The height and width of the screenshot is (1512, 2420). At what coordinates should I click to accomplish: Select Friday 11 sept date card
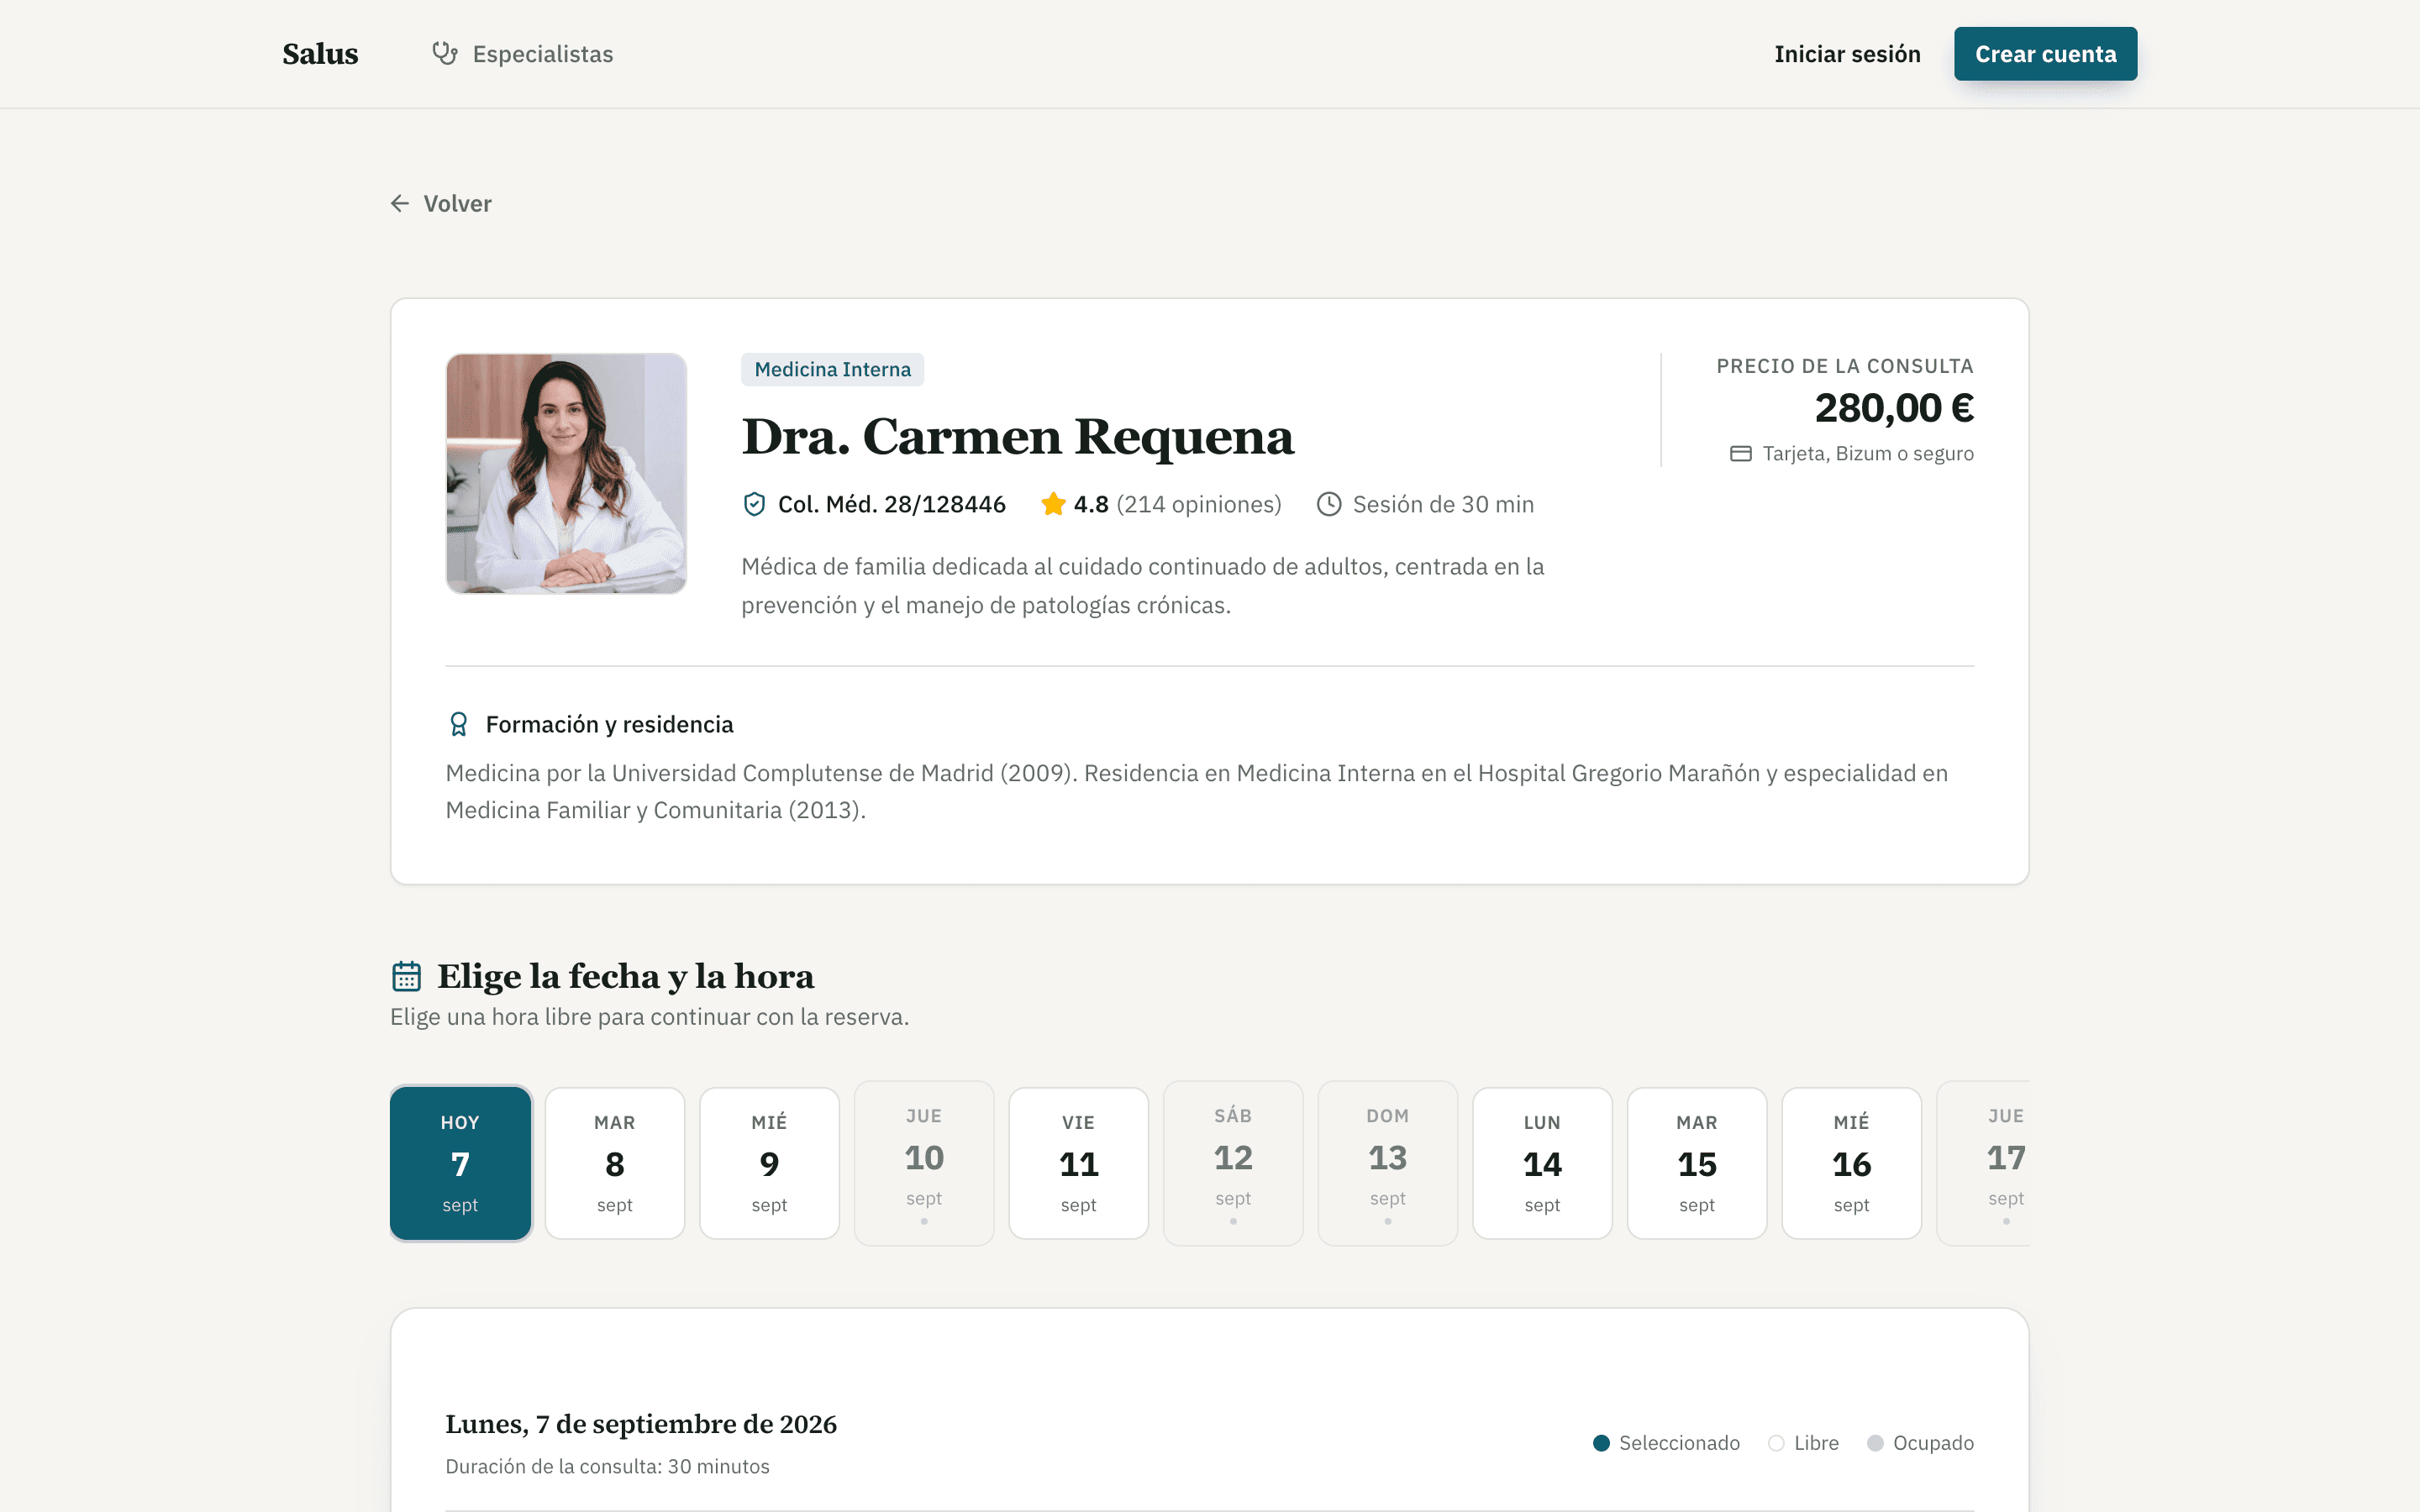point(1079,1163)
